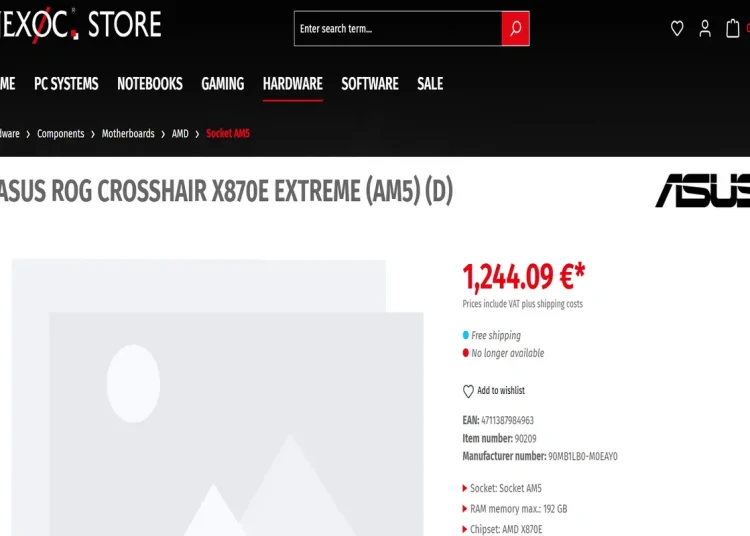The height and width of the screenshot is (536, 750).
Task: Click the Add to wishlist link
Action: [501, 391]
